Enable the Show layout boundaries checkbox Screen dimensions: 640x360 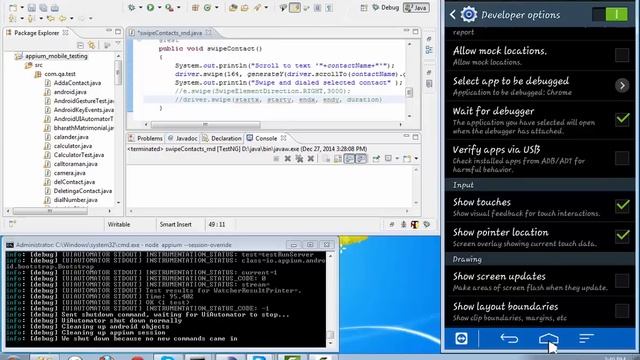(622, 311)
